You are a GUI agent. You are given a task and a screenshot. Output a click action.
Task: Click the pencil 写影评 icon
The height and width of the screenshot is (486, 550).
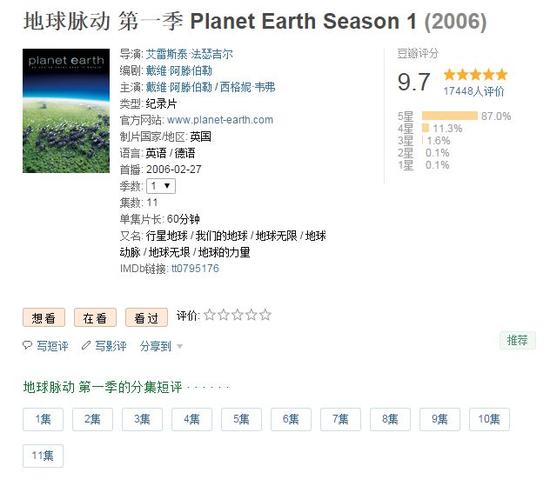click(86, 345)
